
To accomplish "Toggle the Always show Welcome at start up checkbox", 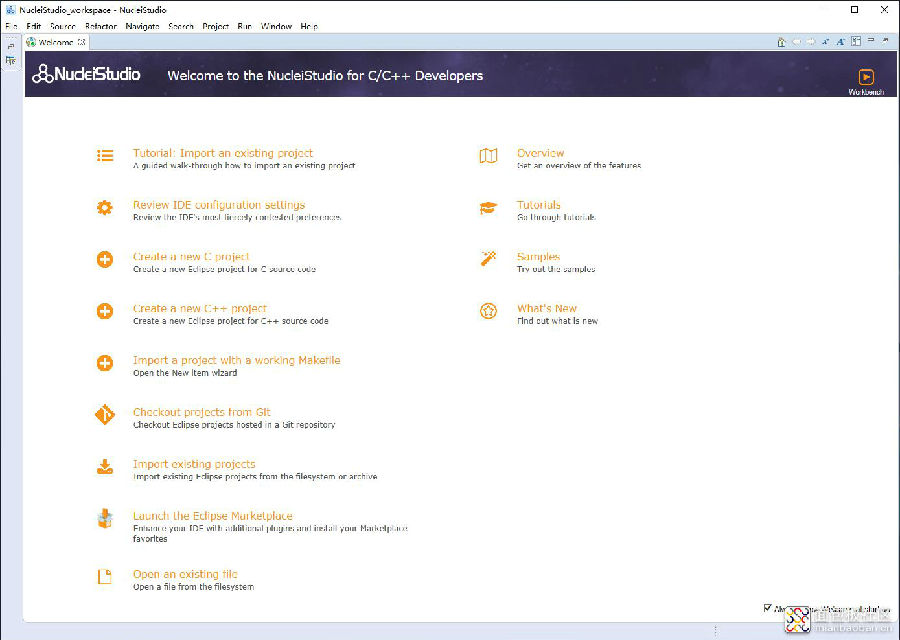I will pyautogui.click(x=767, y=608).
